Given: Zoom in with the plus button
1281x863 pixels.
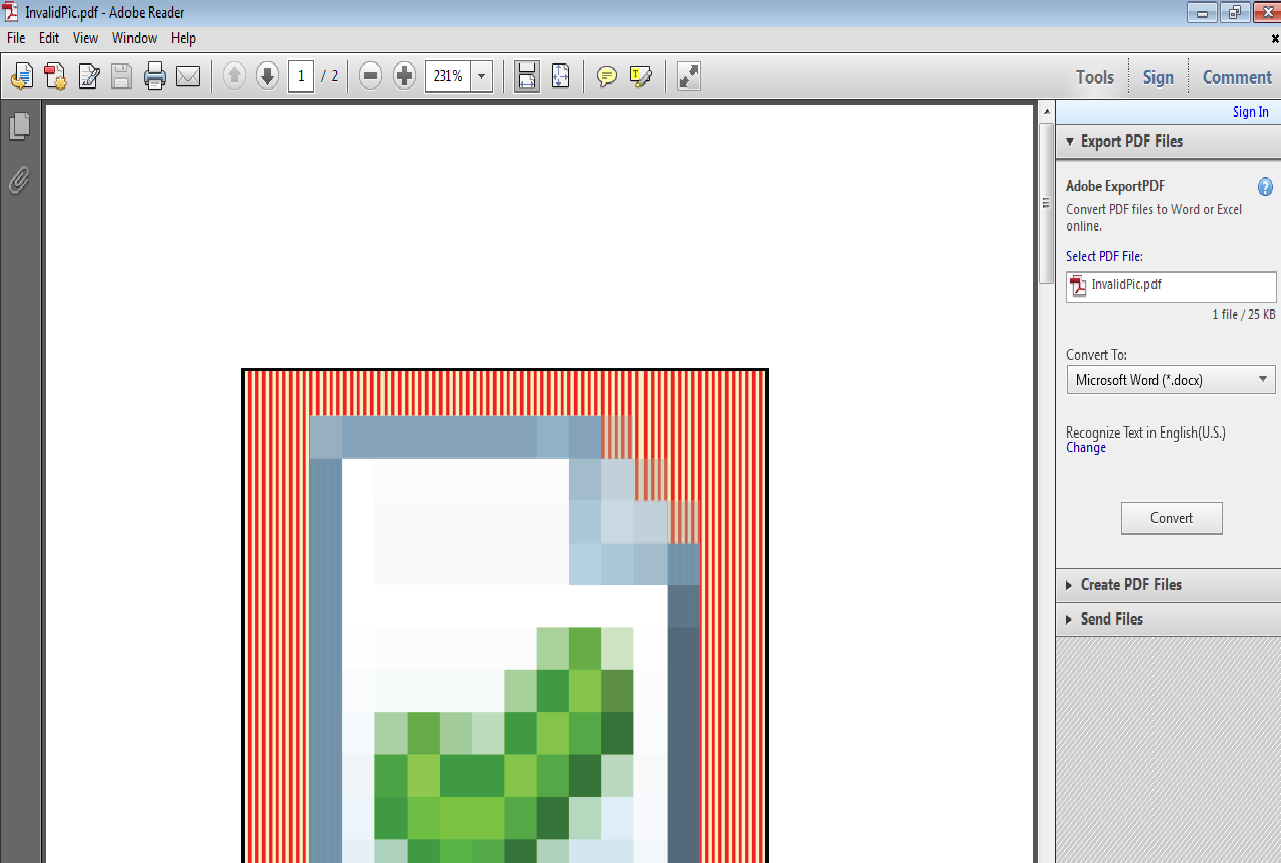Looking at the screenshot, I should [404, 76].
